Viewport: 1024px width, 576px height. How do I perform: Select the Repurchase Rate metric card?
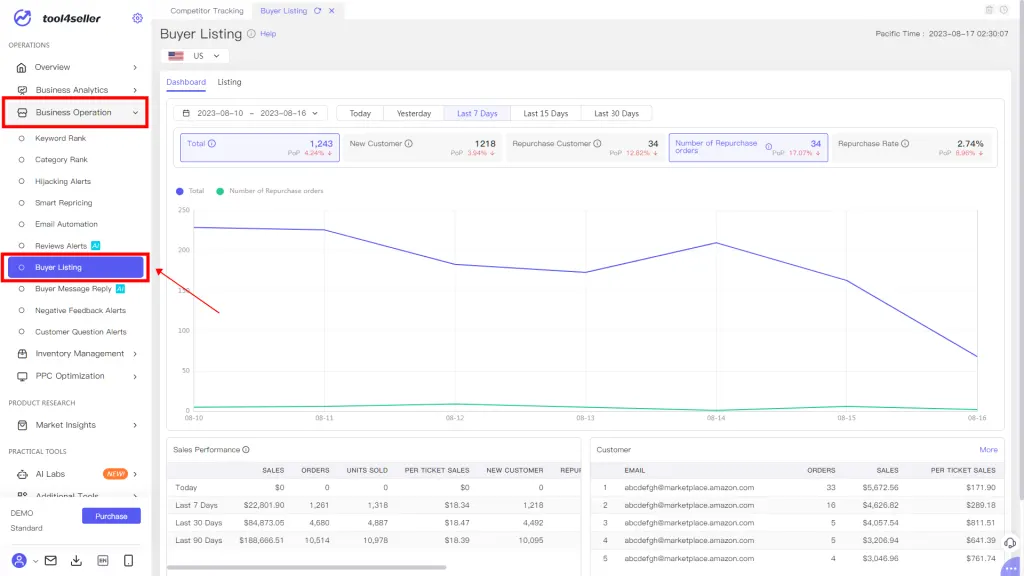coord(913,148)
